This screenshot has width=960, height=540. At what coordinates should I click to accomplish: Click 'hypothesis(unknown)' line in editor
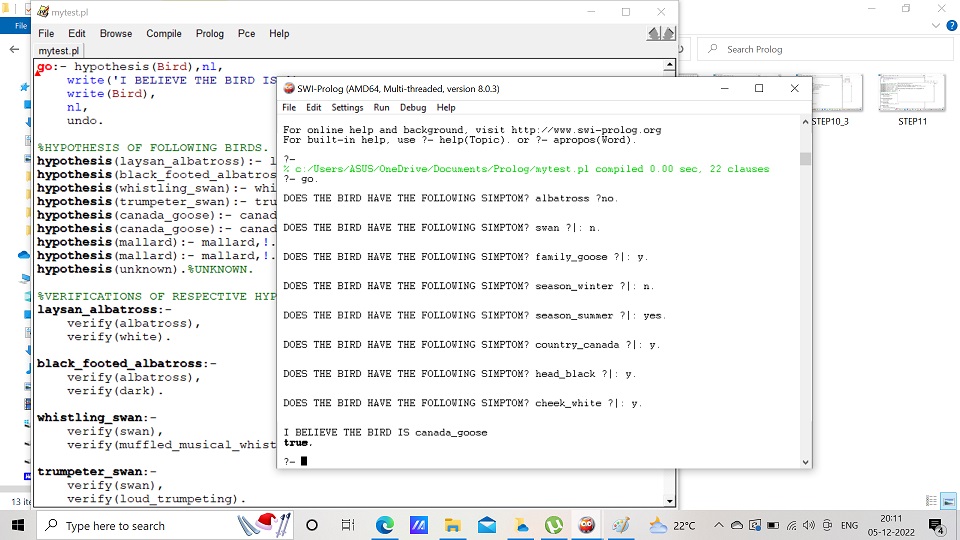pos(145,269)
